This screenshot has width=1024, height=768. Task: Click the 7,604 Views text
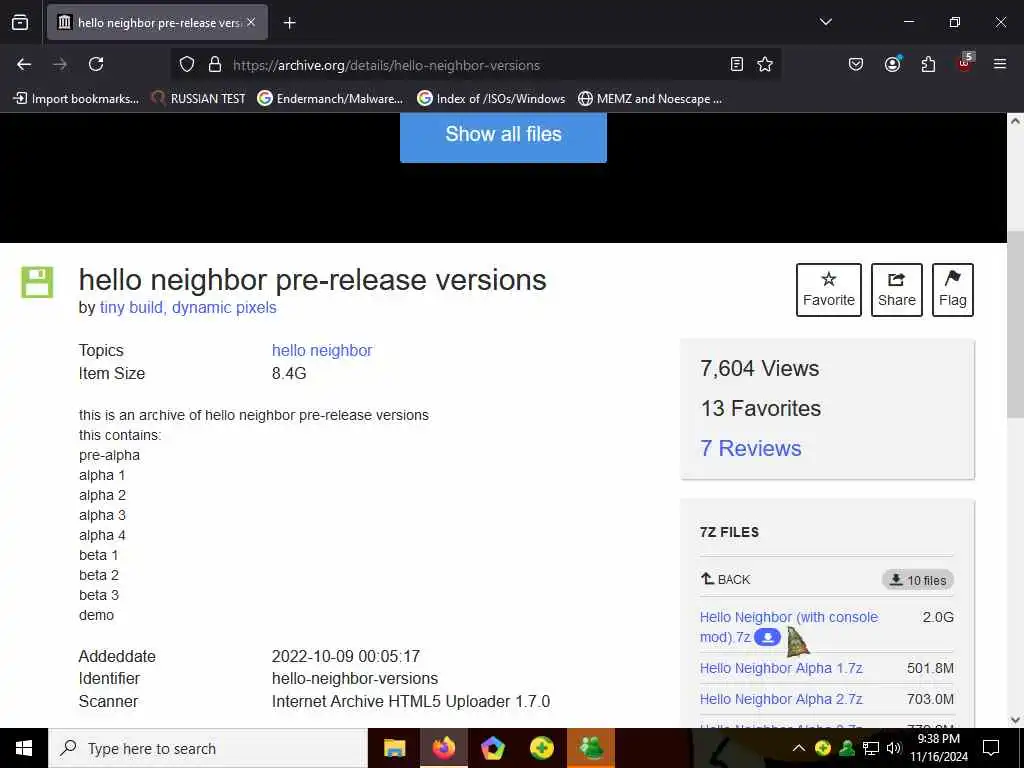(760, 368)
